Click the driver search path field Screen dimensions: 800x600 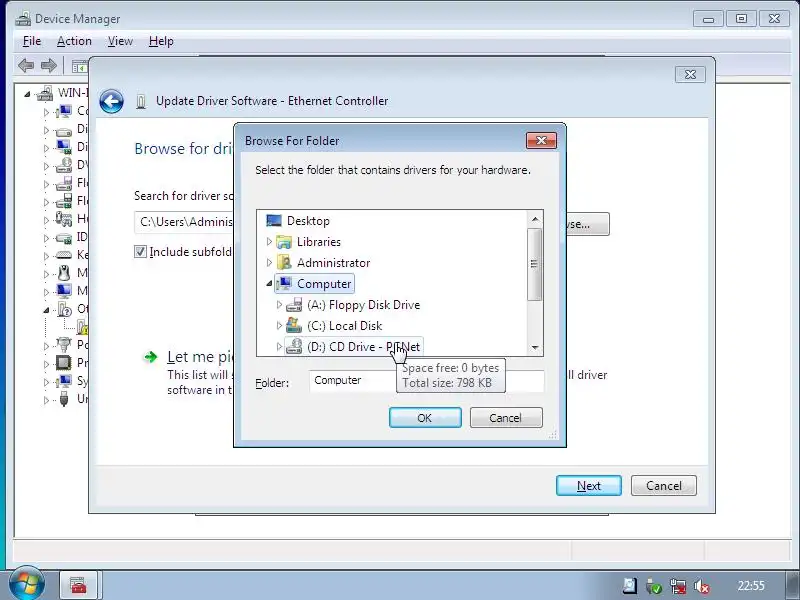tap(184, 222)
